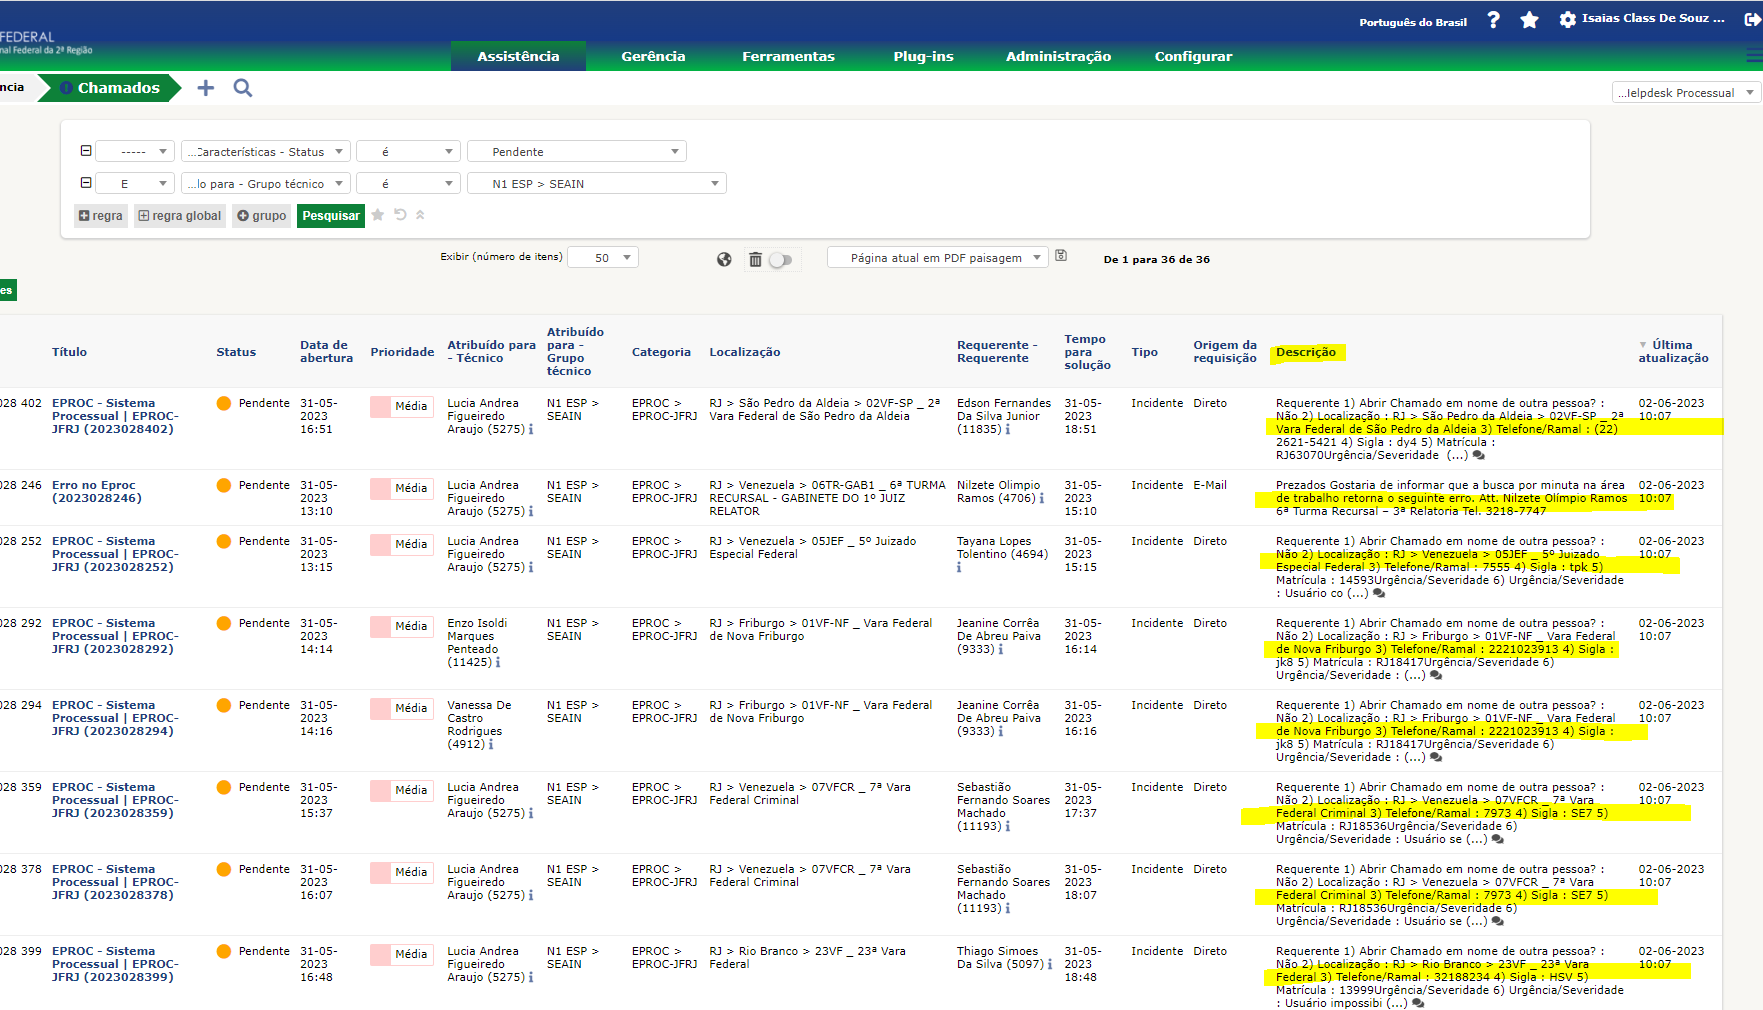This screenshot has height=1010, width=1763.
Task: Open the Administração menu
Action: coord(1058,56)
